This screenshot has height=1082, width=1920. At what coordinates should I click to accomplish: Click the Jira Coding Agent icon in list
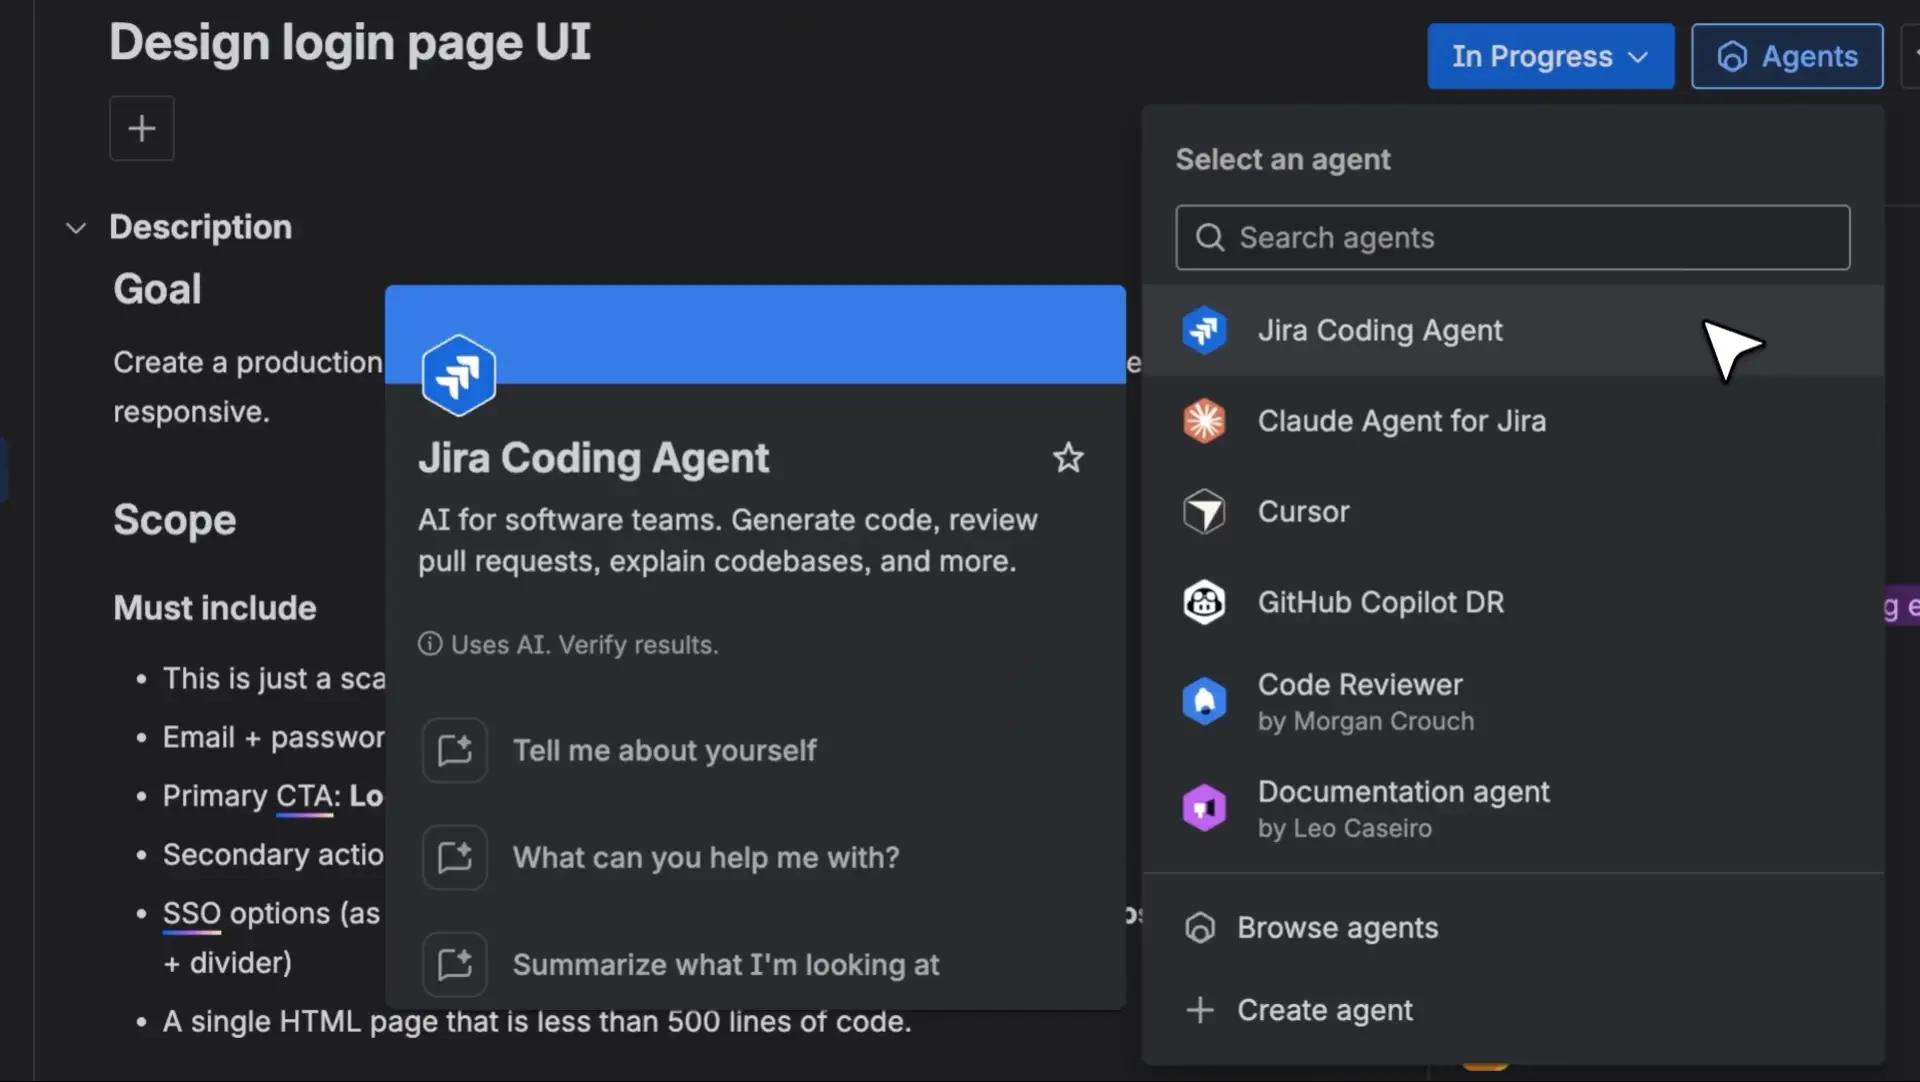(x=1204, y=330)
